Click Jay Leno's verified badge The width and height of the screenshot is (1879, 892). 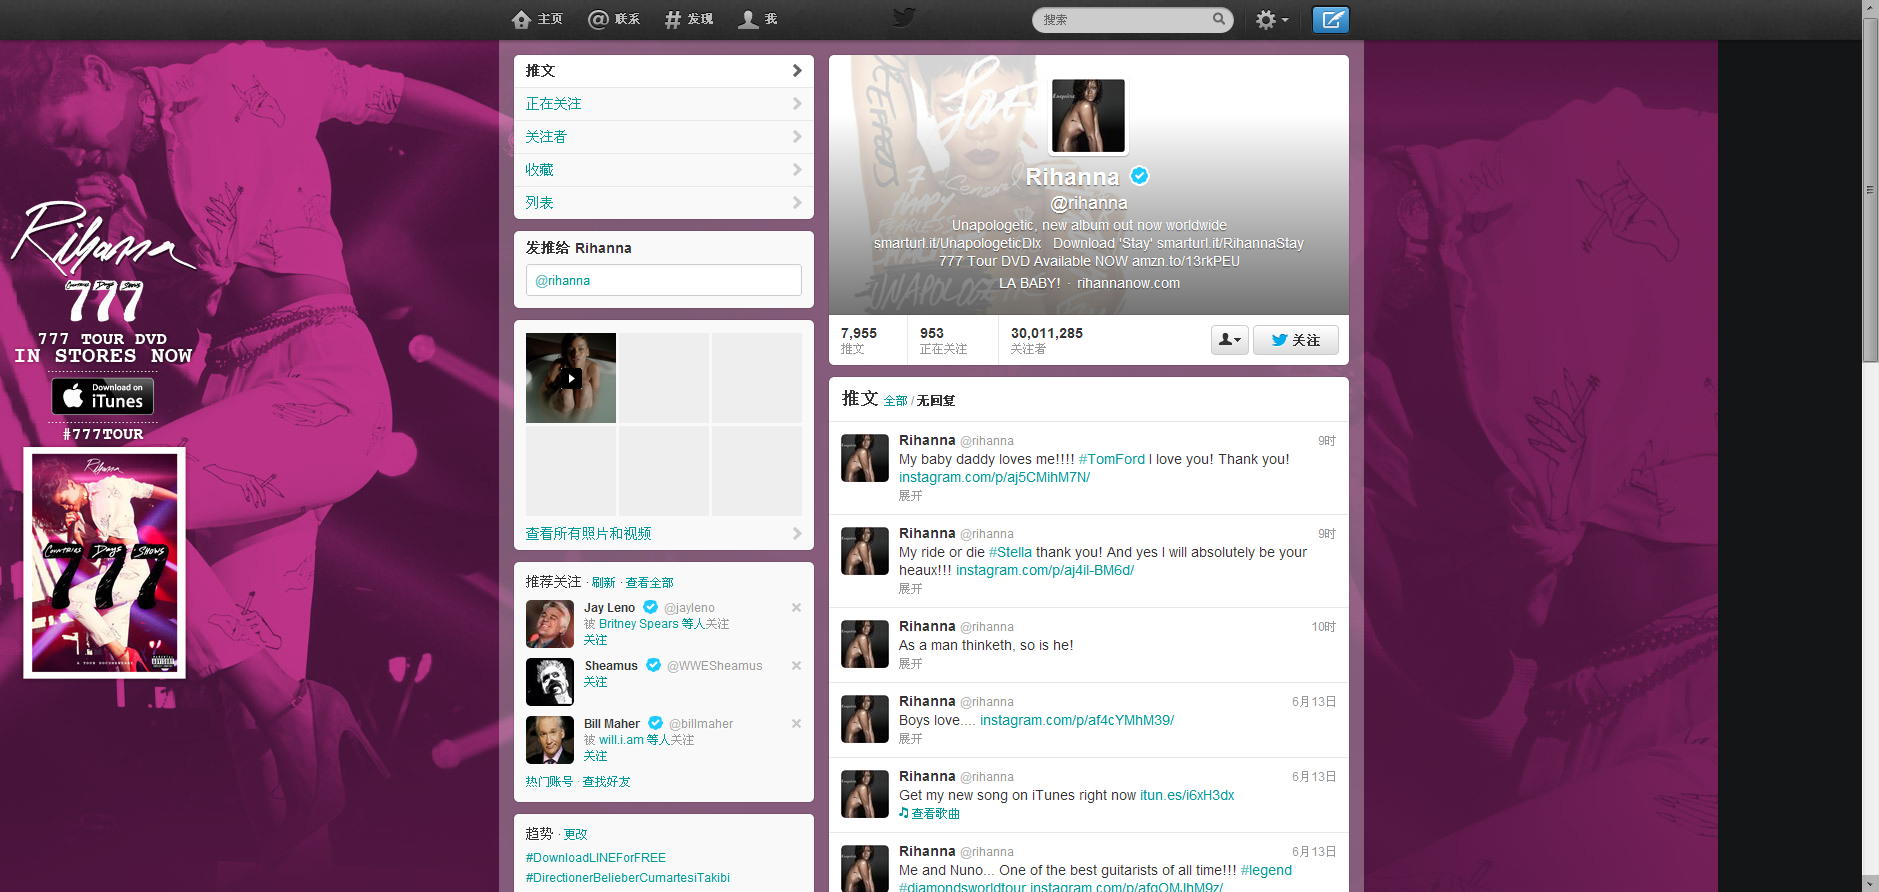tap(651, 607)
